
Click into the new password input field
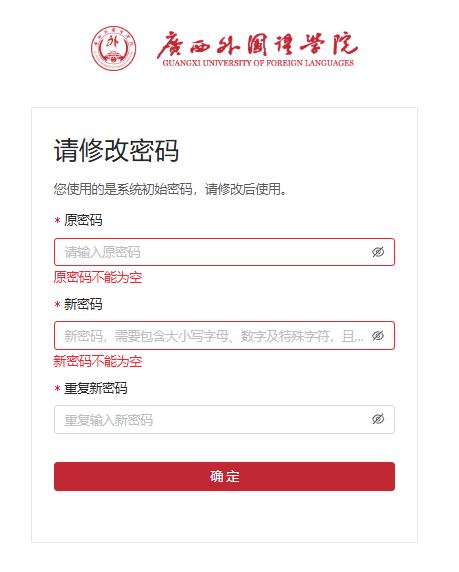click(224, 336)
